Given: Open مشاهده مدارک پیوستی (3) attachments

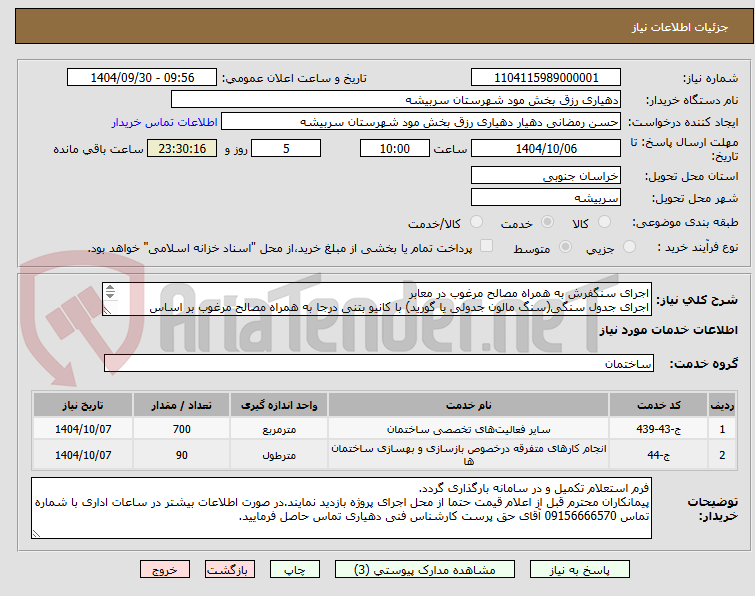Looking at the screenshot, I should coord(425,569).
